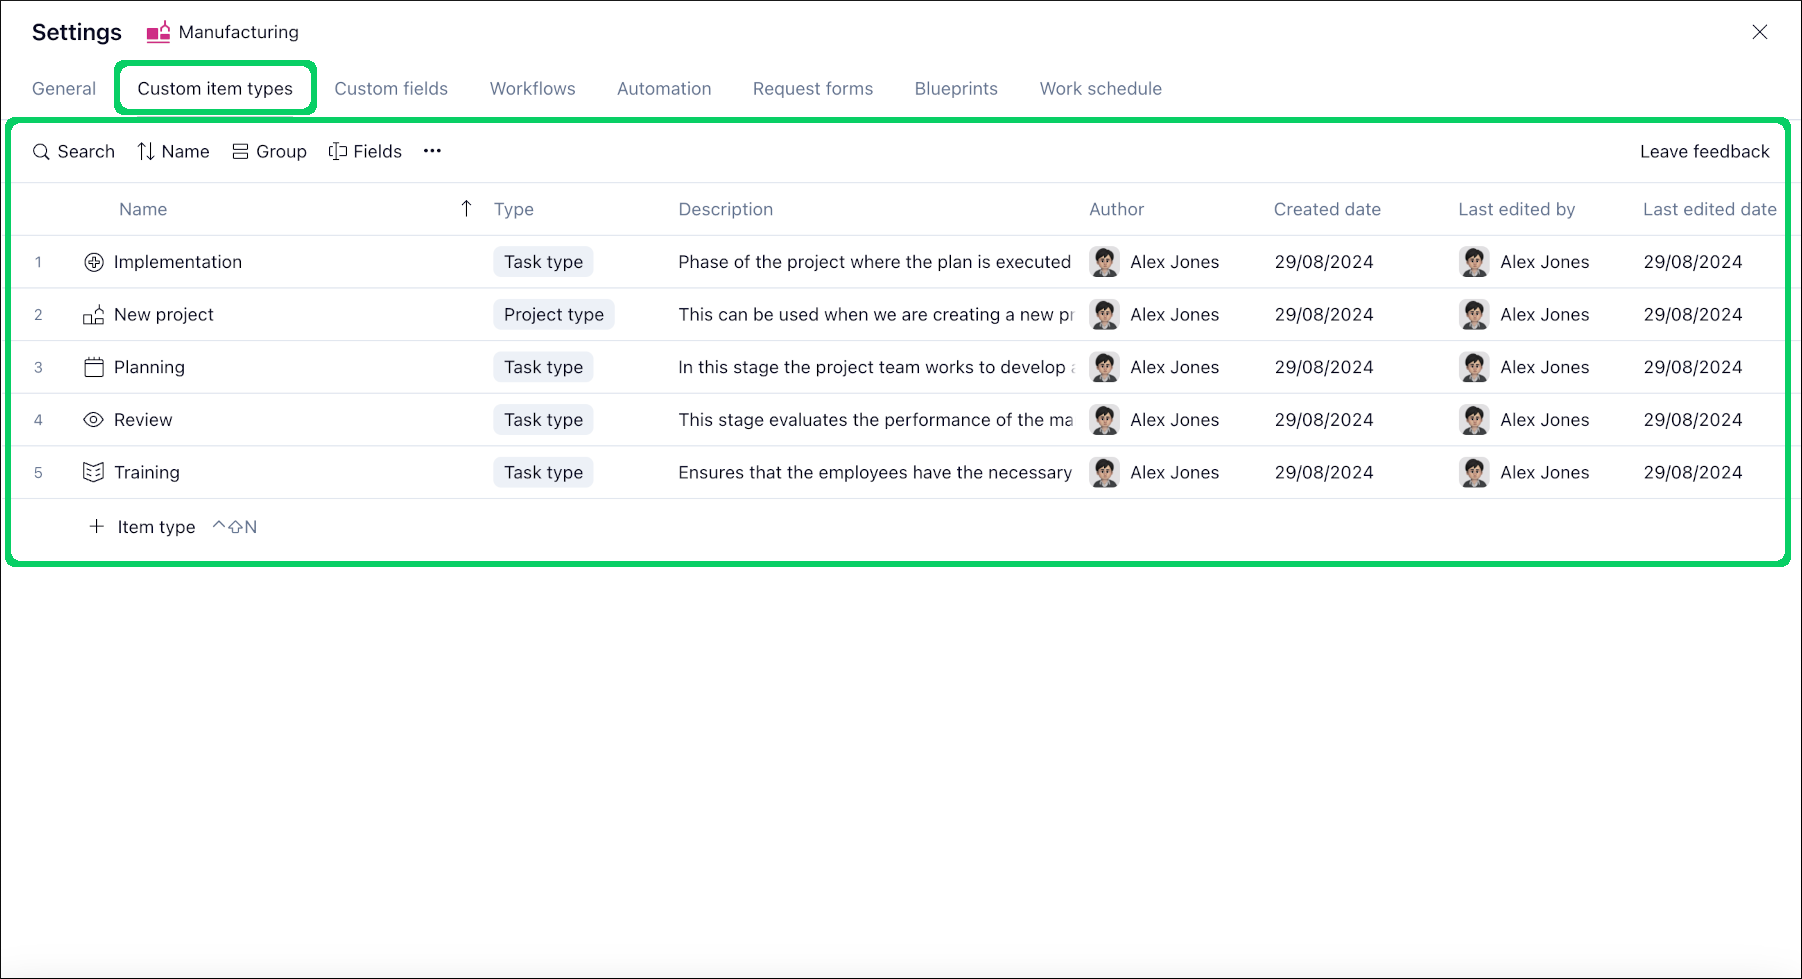Click the Leave feedback link
This screenshot has width=1802, height=979.
(x=1704, y=151)
